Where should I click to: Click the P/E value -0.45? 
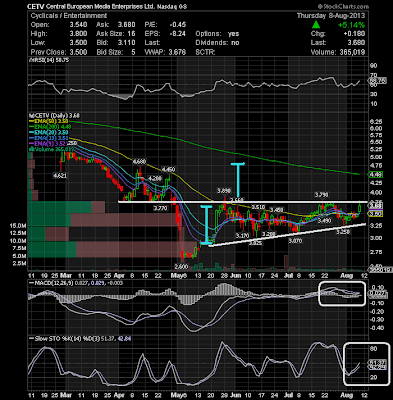[177, 25]
